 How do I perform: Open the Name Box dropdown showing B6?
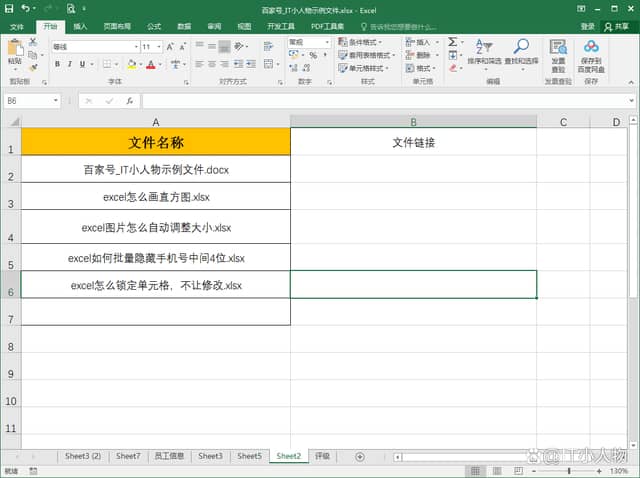(56, 101)
